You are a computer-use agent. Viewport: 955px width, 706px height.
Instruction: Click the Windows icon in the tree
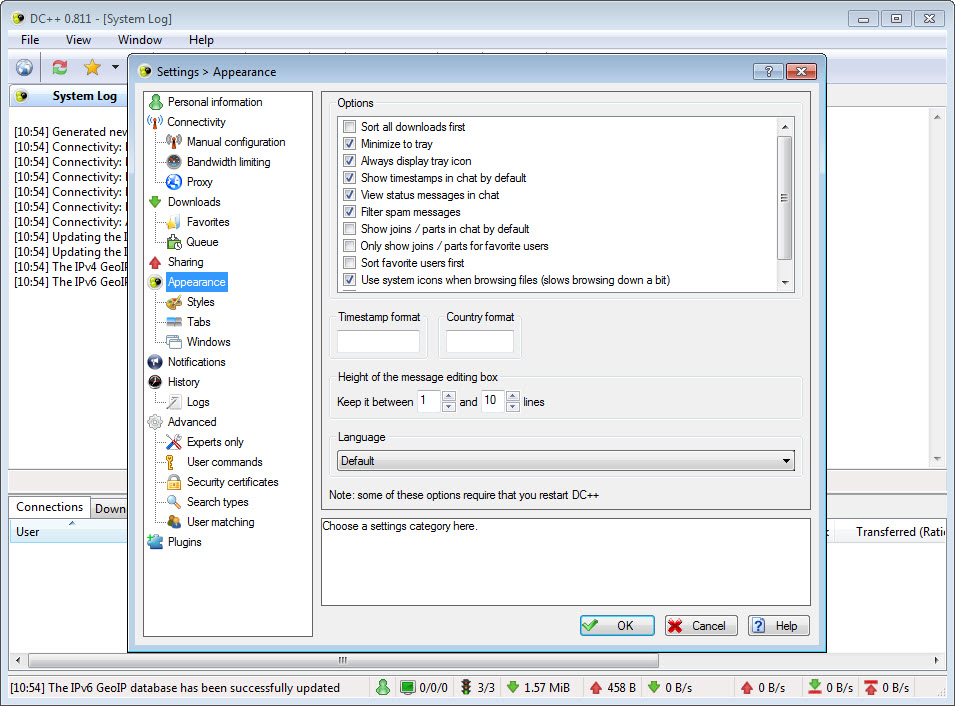tap(174, 342)
